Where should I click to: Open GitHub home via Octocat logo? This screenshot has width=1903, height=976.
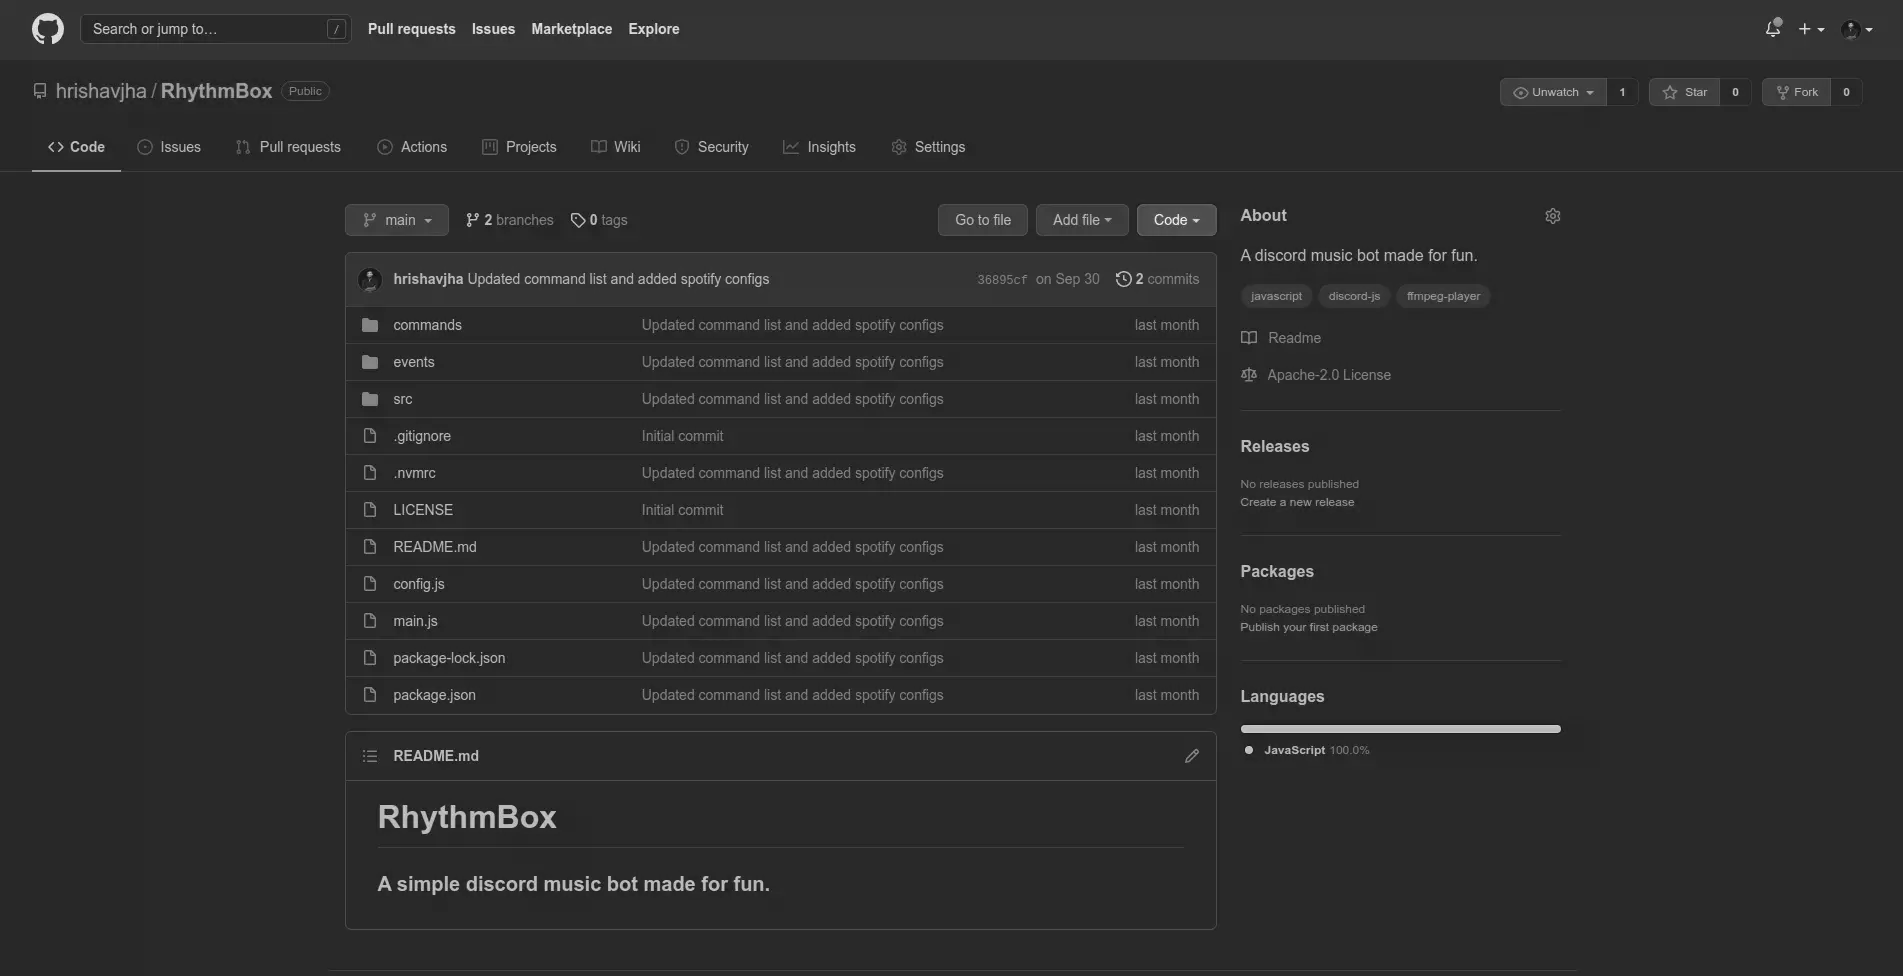point(48,29)
